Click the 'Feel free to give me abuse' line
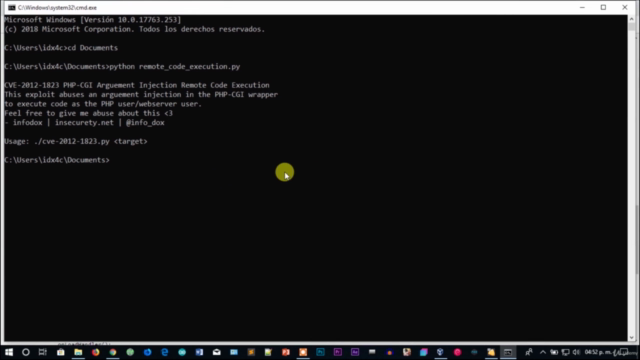The width and height of the screenshot is (640, 360). coord(89,113)
